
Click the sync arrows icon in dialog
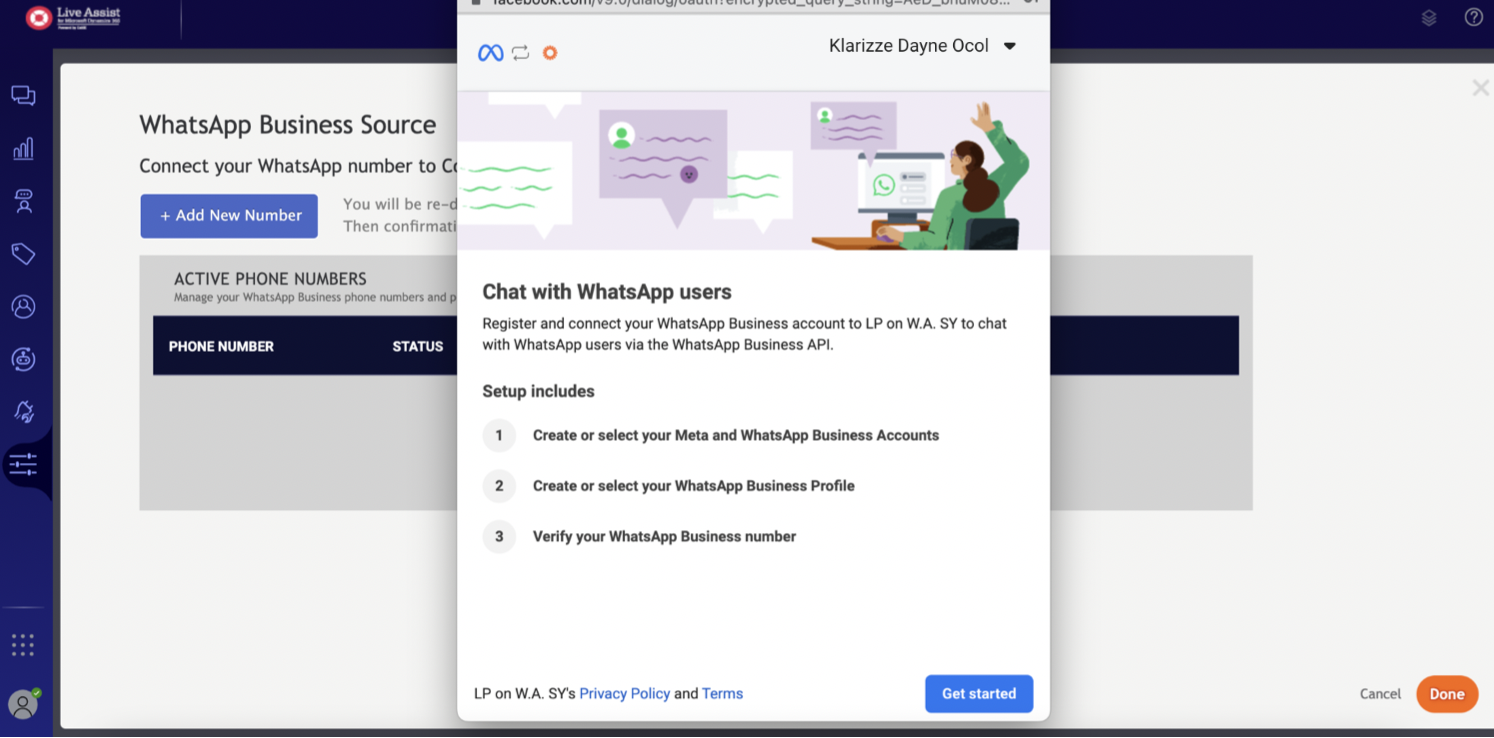tap(520, 53)
